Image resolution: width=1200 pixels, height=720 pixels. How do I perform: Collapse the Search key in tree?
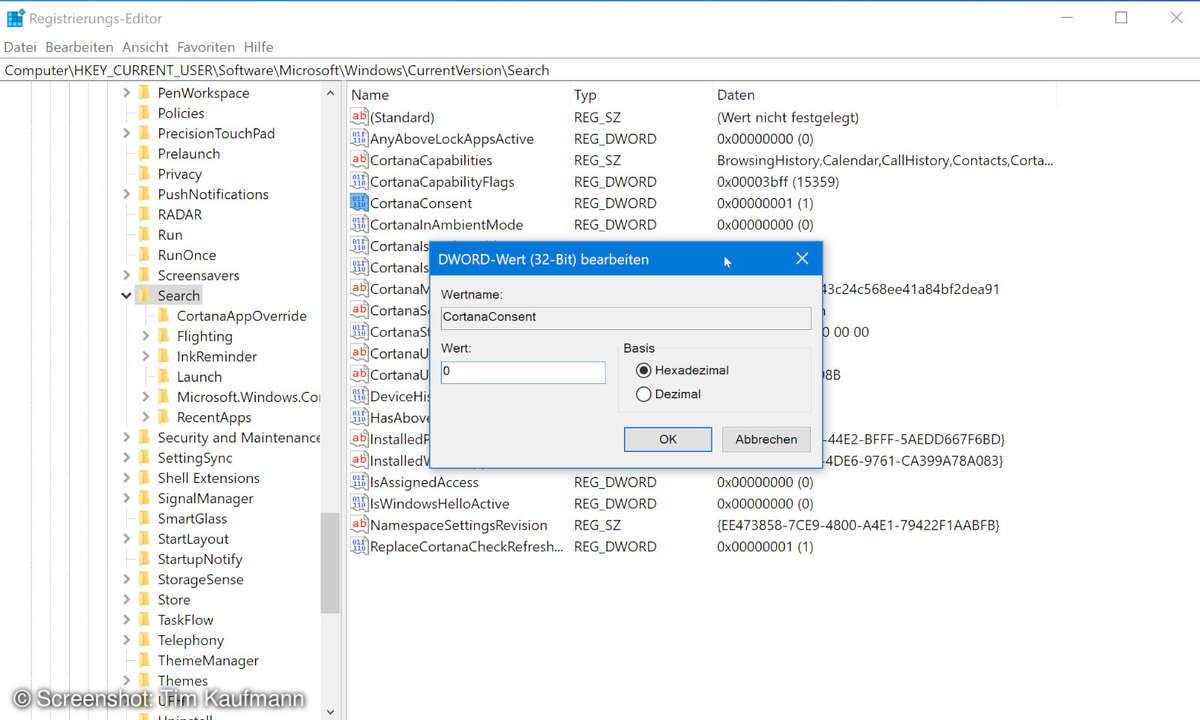[126, 296]
